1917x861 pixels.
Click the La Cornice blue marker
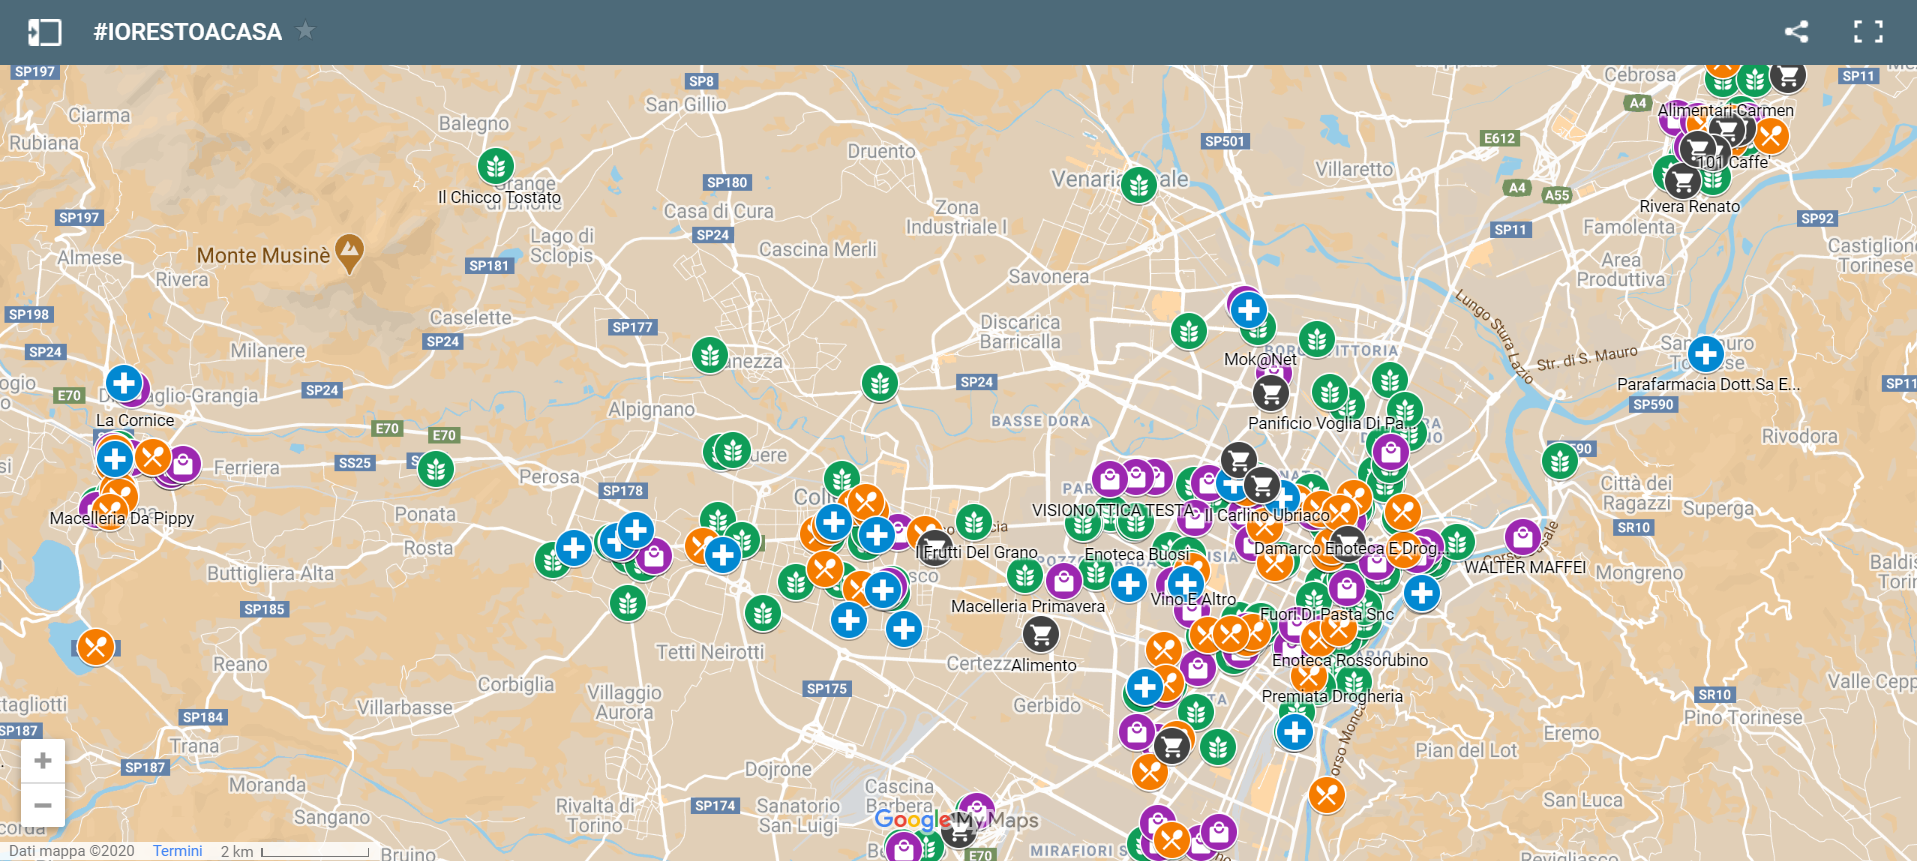coord(124,383)
